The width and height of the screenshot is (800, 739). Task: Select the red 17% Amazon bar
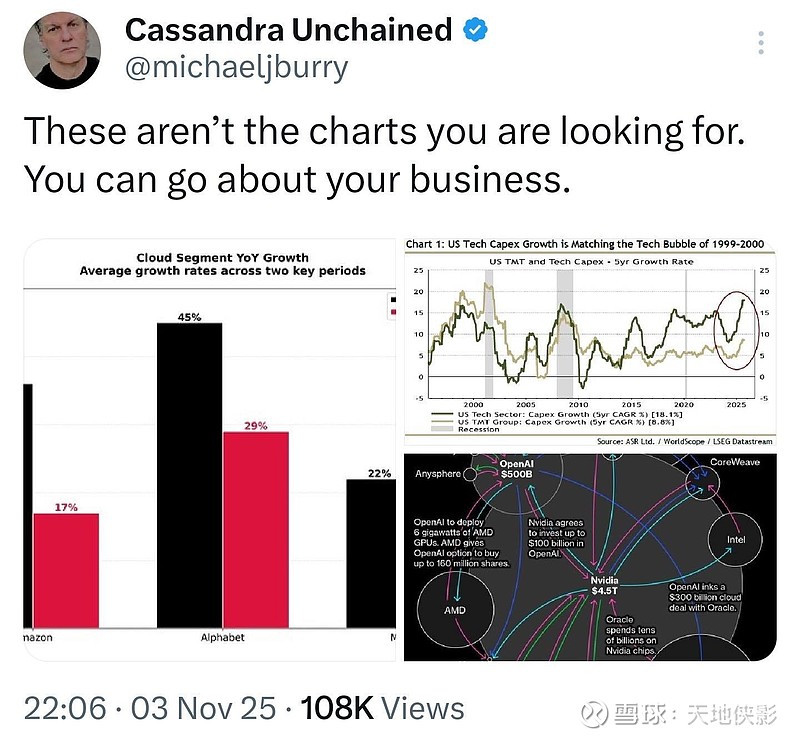(x=66, y=570)
